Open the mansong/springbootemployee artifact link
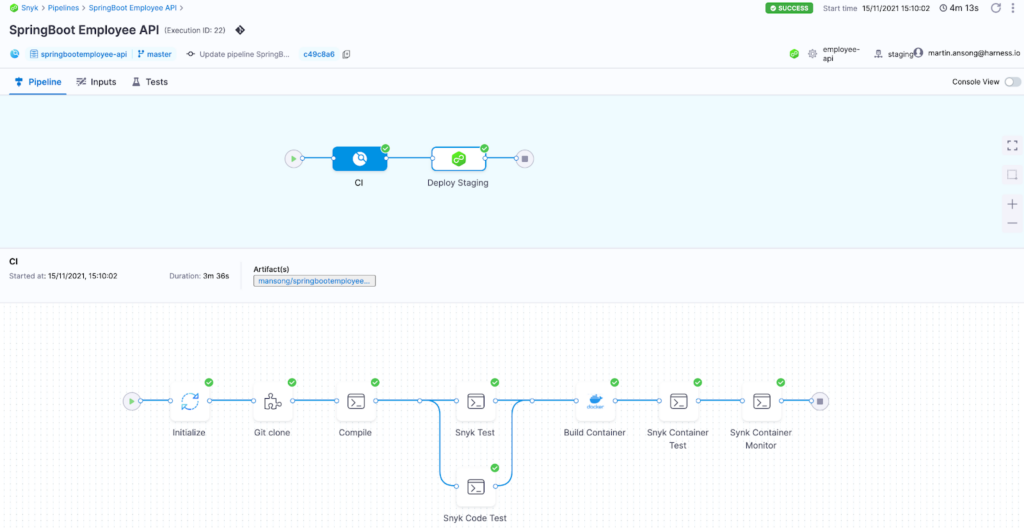The width and height of the screenshot is (1024, 528). click(315, 281)
